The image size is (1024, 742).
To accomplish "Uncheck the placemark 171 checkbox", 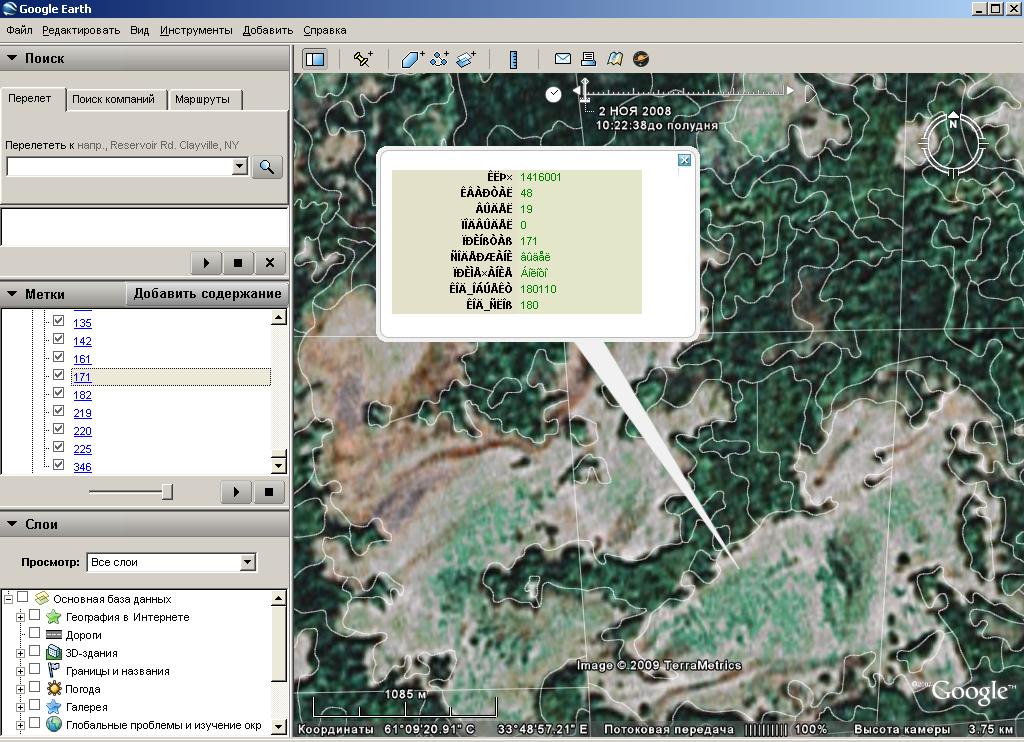I will (x=58, y=375).
